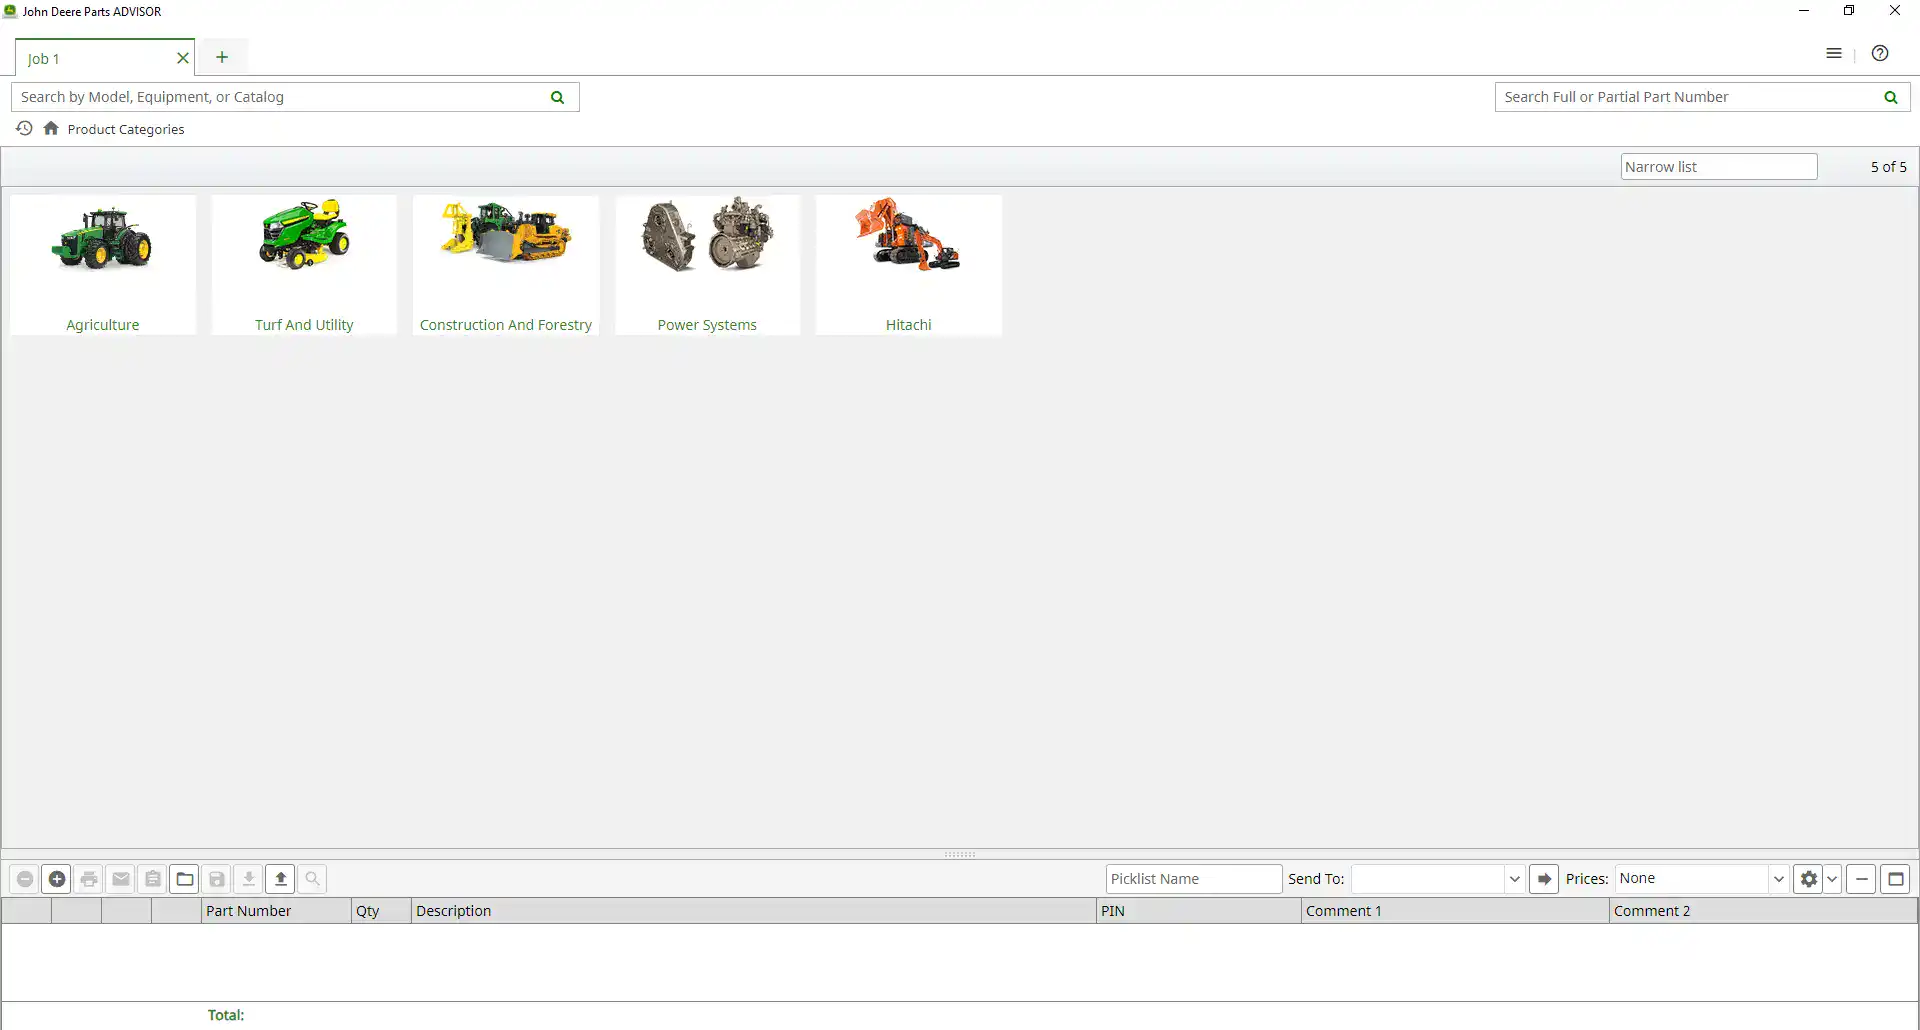Click the Product Categories breadcrumb
The height and width of the screenshot is (1030, 1920).
(126, 129)
